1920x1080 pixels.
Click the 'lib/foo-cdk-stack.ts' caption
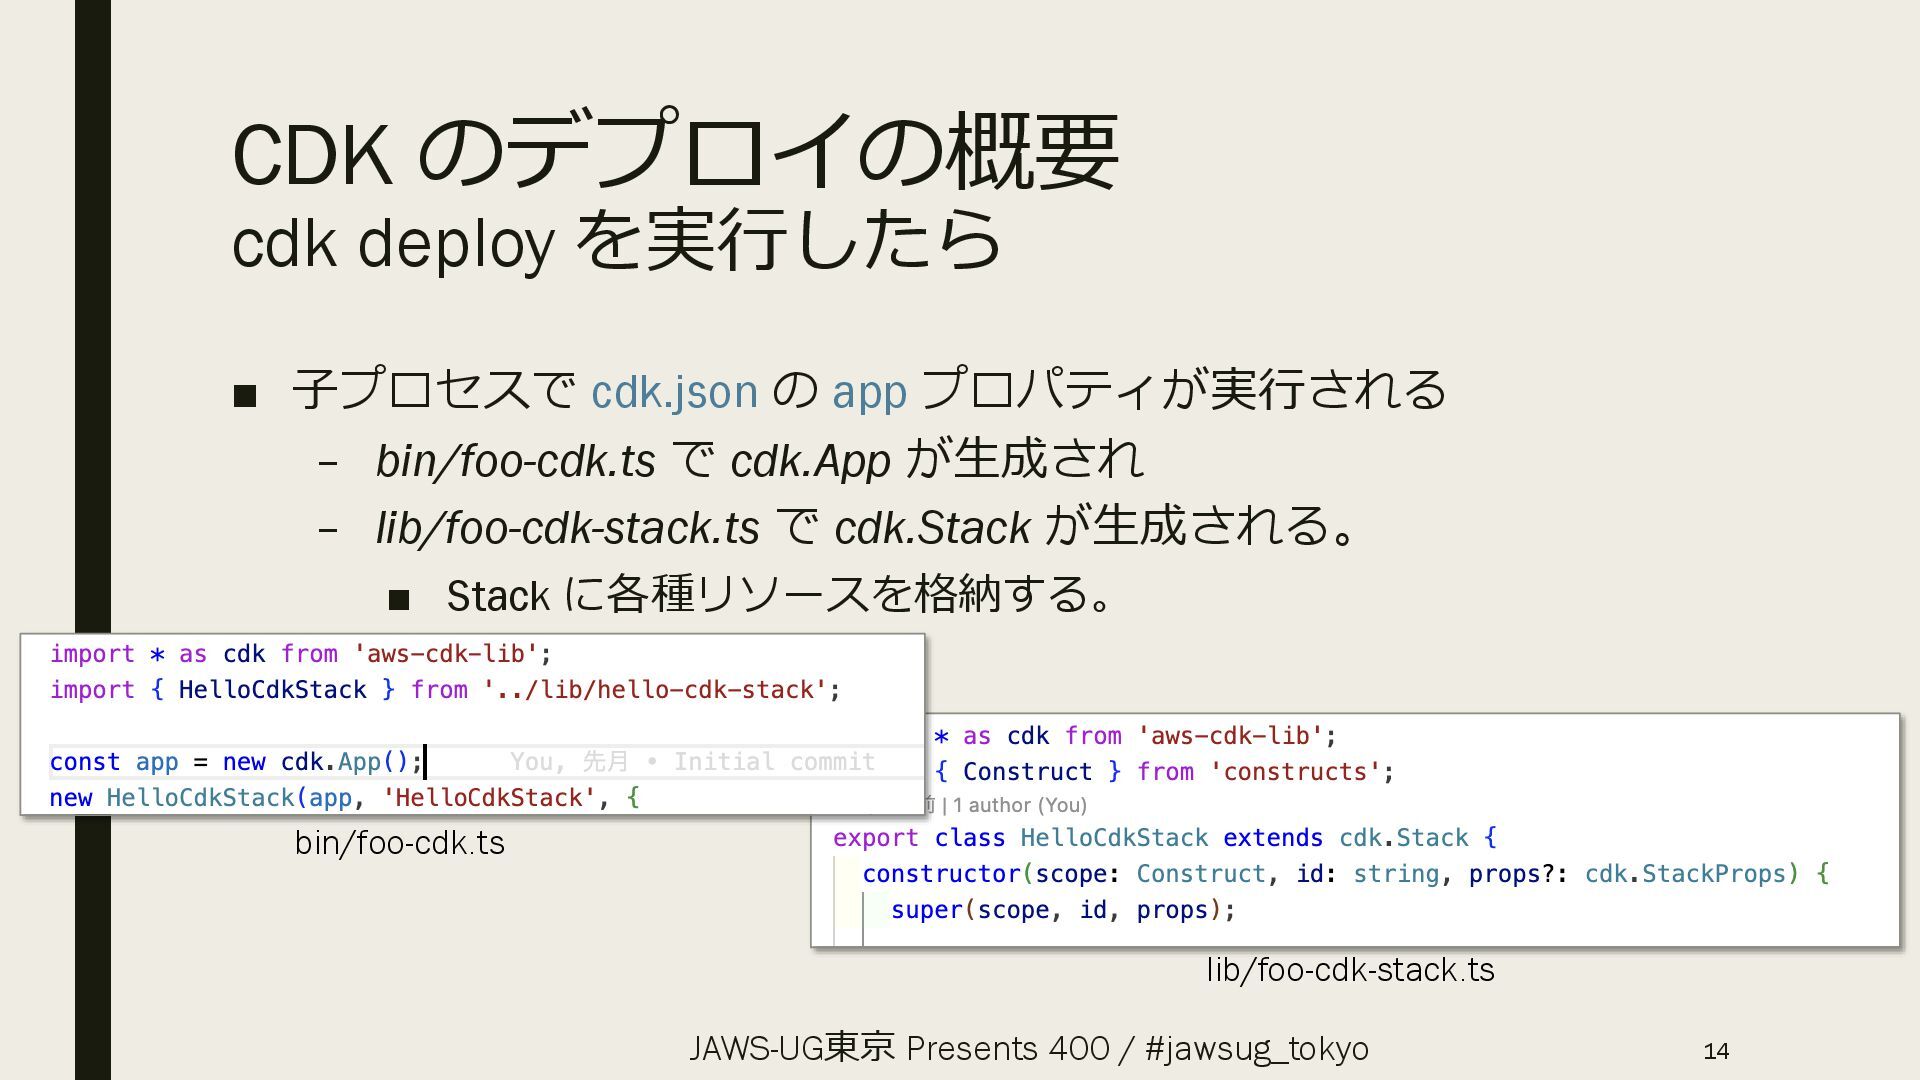(1350, 970)
